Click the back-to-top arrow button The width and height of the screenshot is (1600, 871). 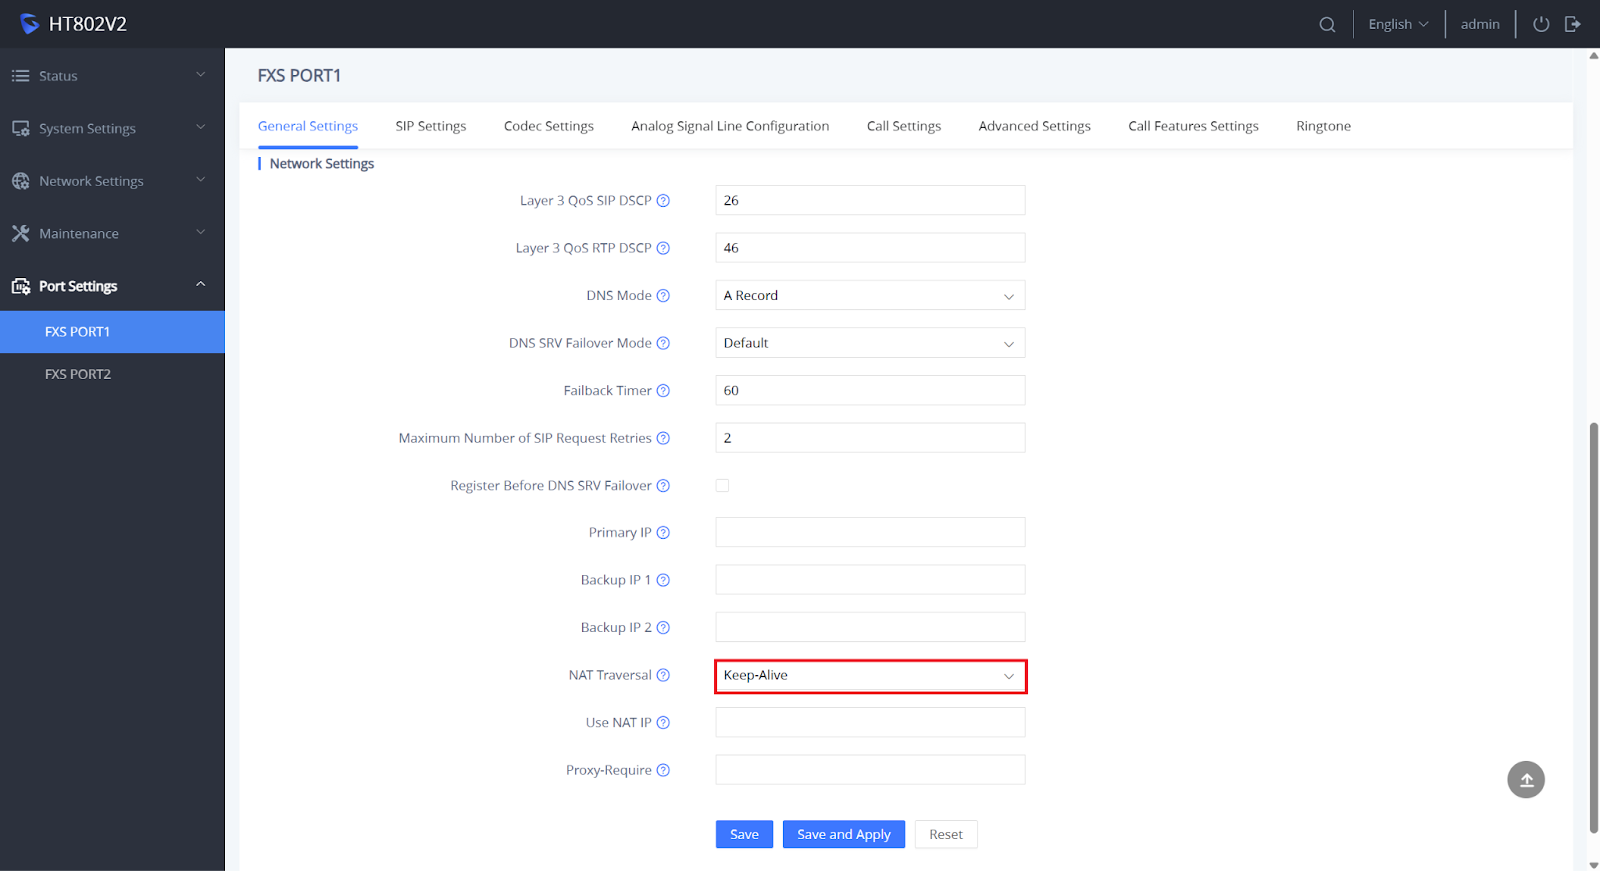click(x=1526, y=780)
